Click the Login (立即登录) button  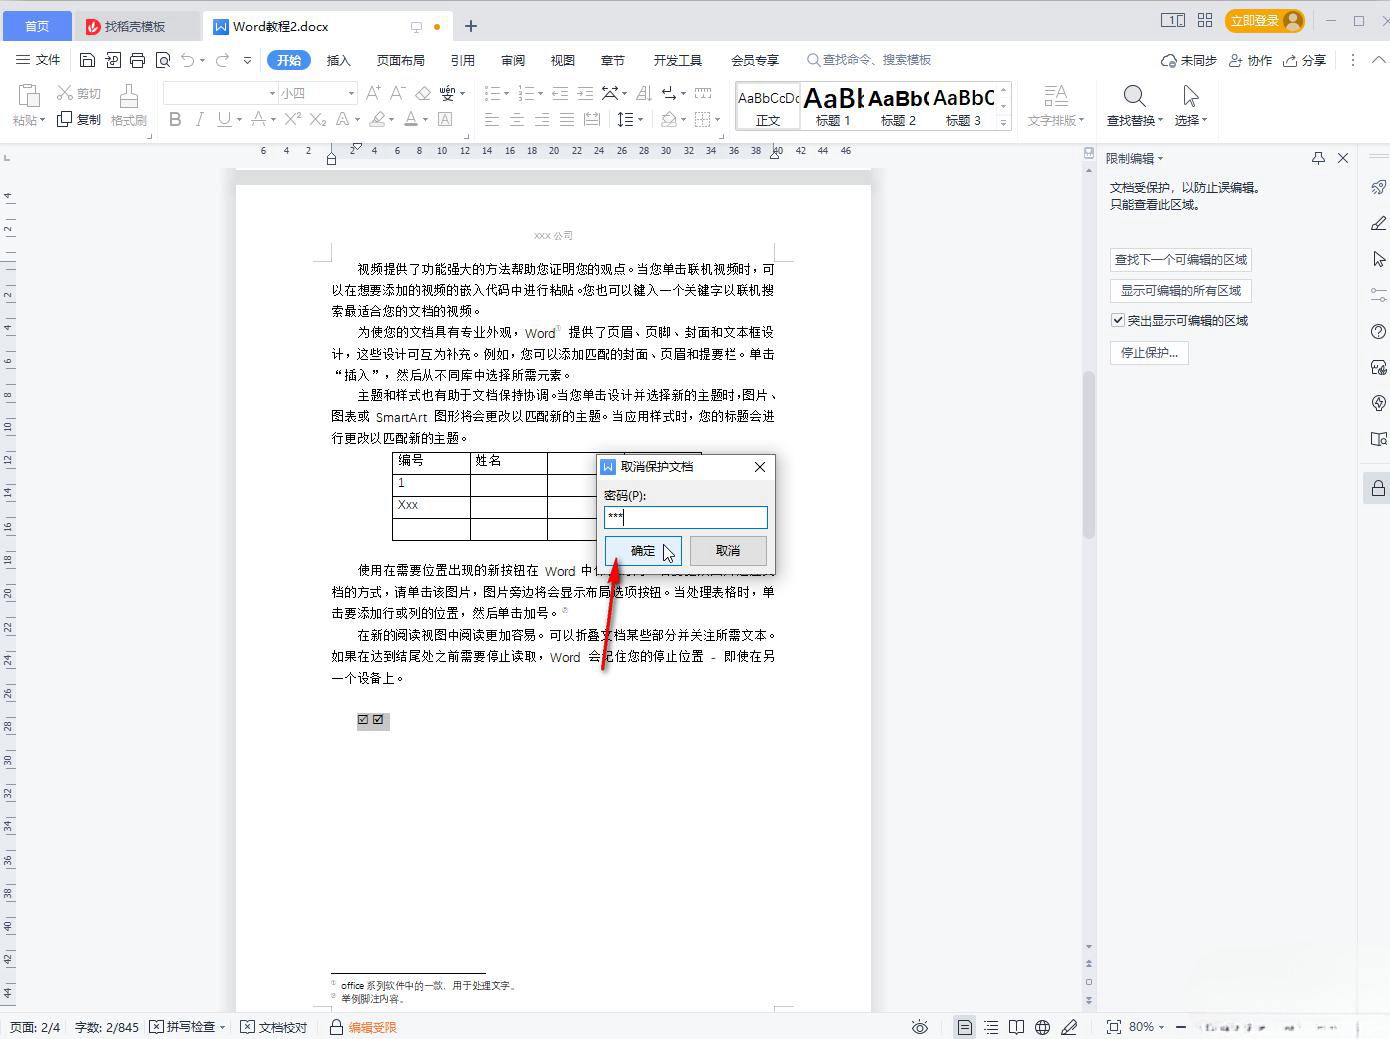point(1265,20)
